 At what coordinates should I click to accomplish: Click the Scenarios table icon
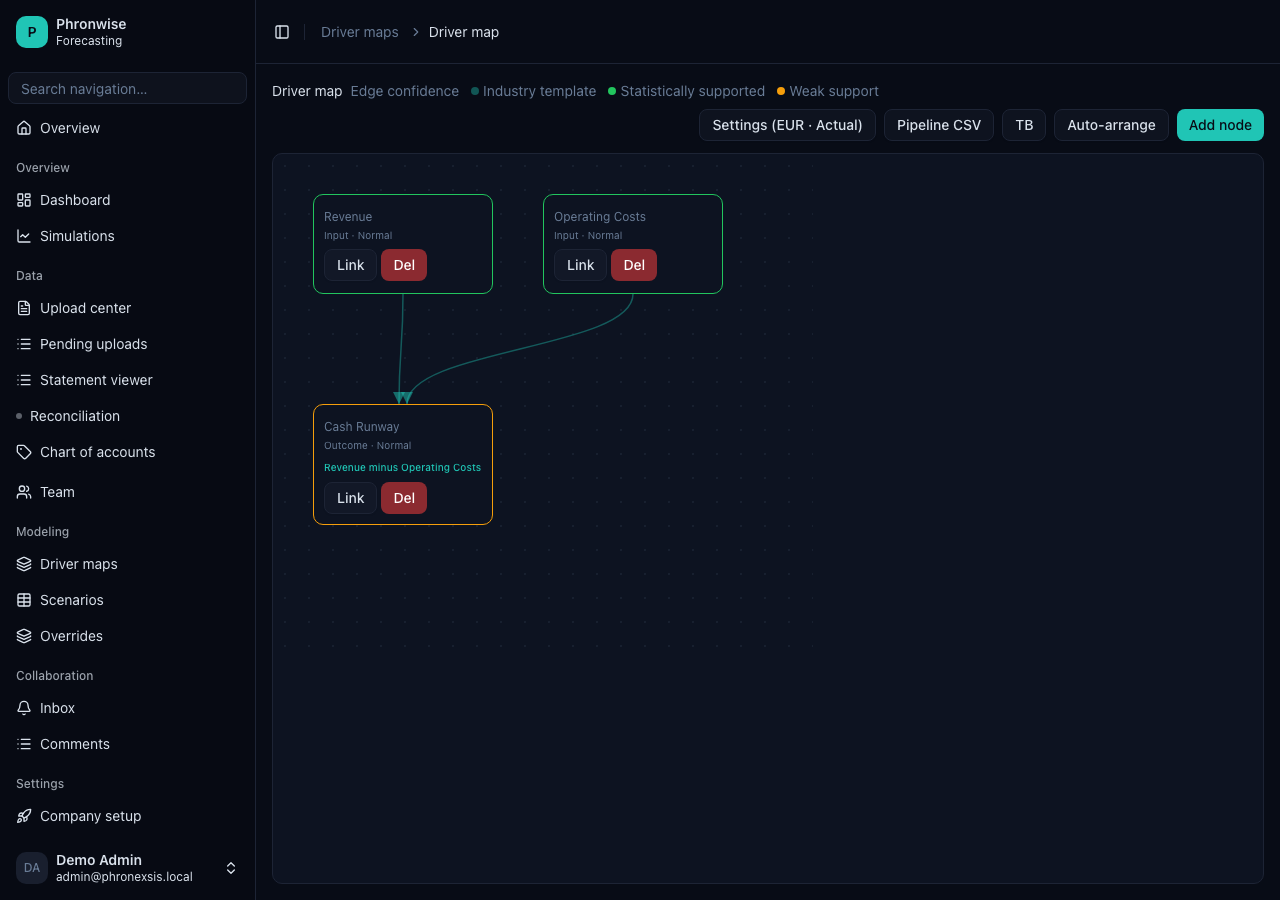(24, 600)
